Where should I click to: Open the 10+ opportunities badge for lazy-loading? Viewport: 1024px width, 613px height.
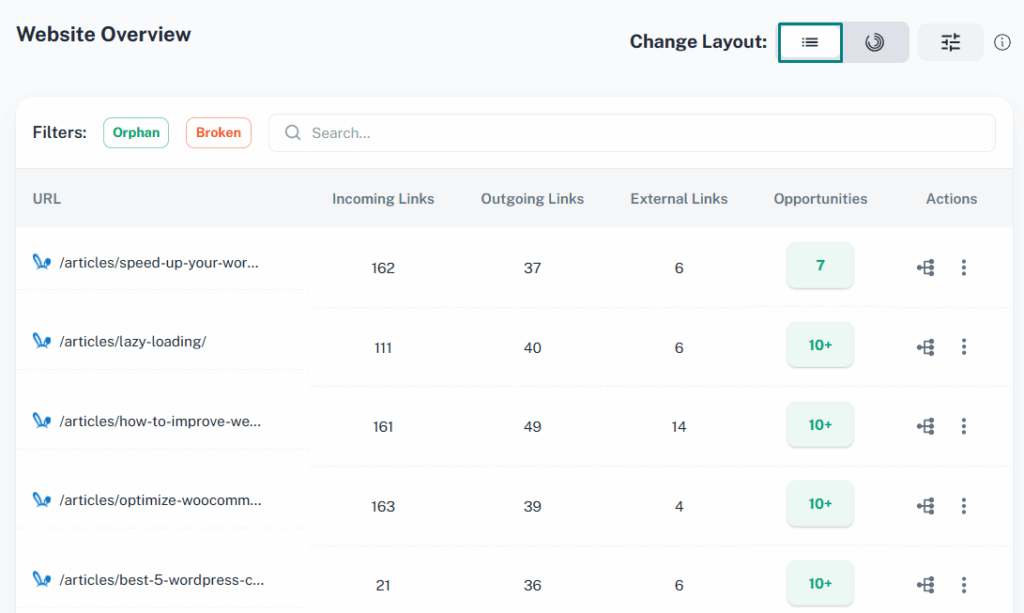point(820,345)
